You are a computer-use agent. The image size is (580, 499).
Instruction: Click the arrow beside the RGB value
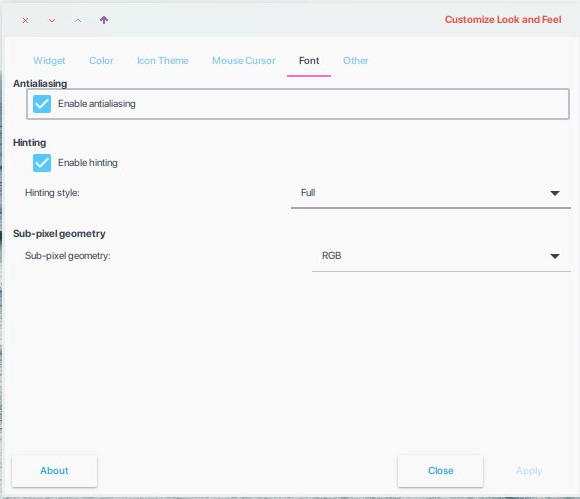pyautogui.click(x=554, y=256)
